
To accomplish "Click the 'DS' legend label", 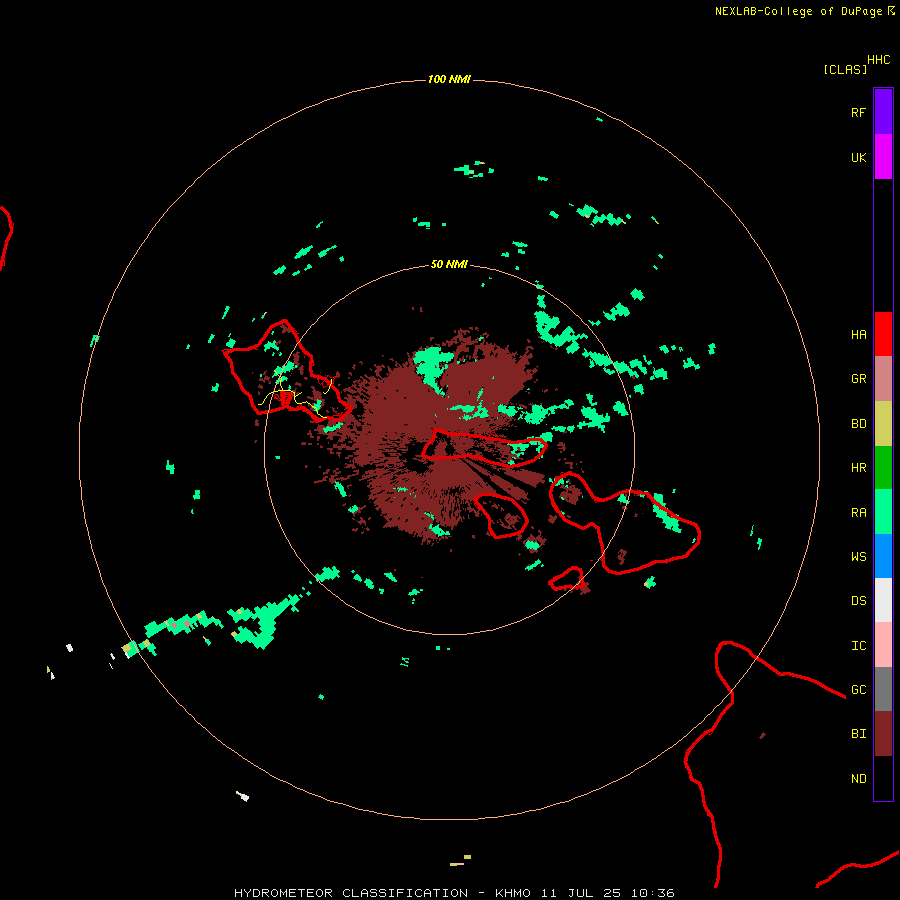I will point(858,601).
